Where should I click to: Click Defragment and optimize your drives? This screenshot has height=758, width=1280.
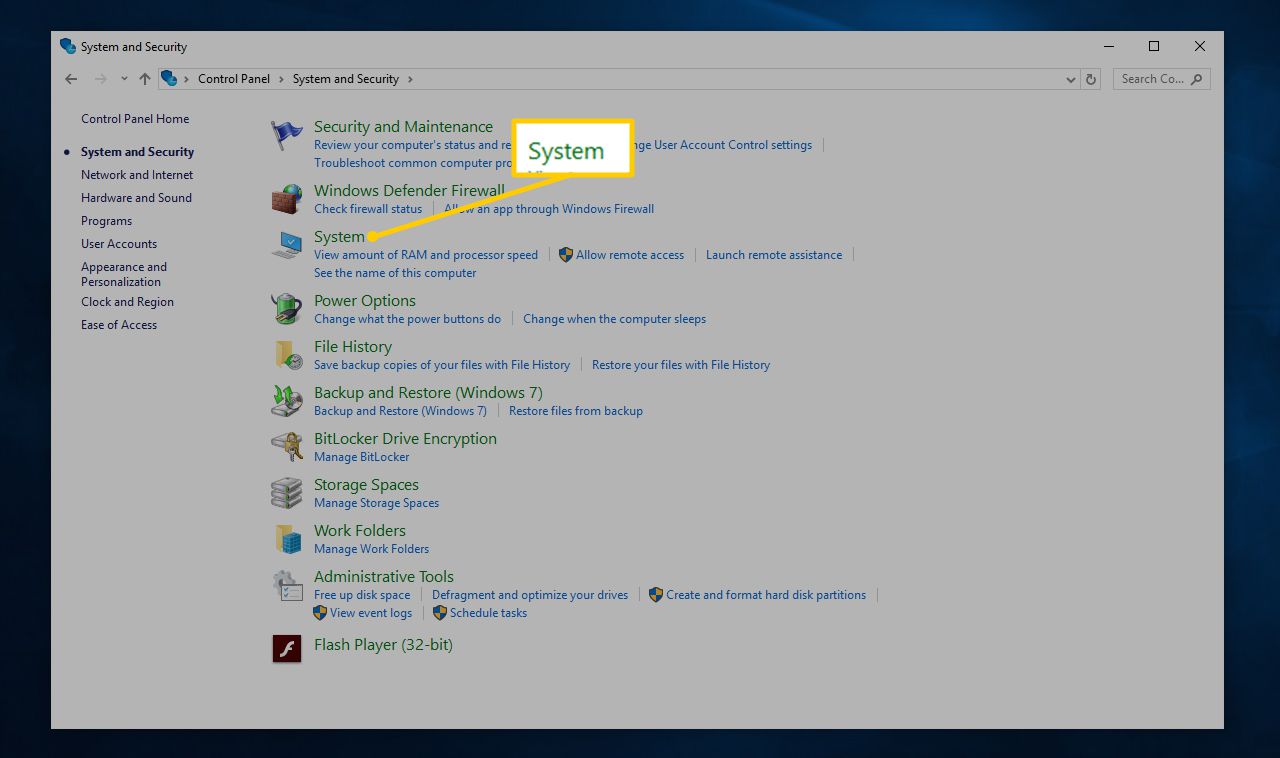coord(530,595)
